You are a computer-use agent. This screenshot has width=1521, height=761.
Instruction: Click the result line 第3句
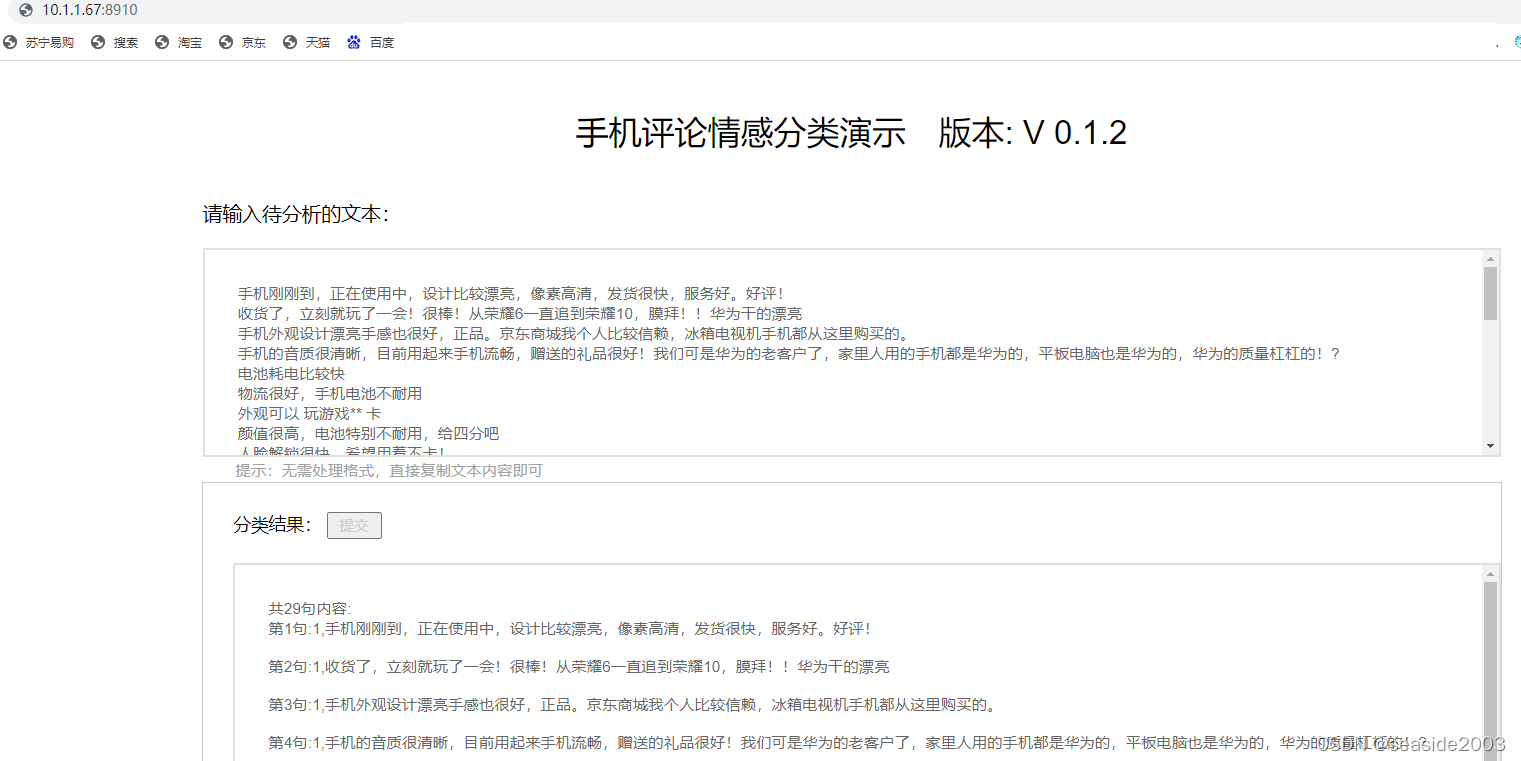point(633,705)
